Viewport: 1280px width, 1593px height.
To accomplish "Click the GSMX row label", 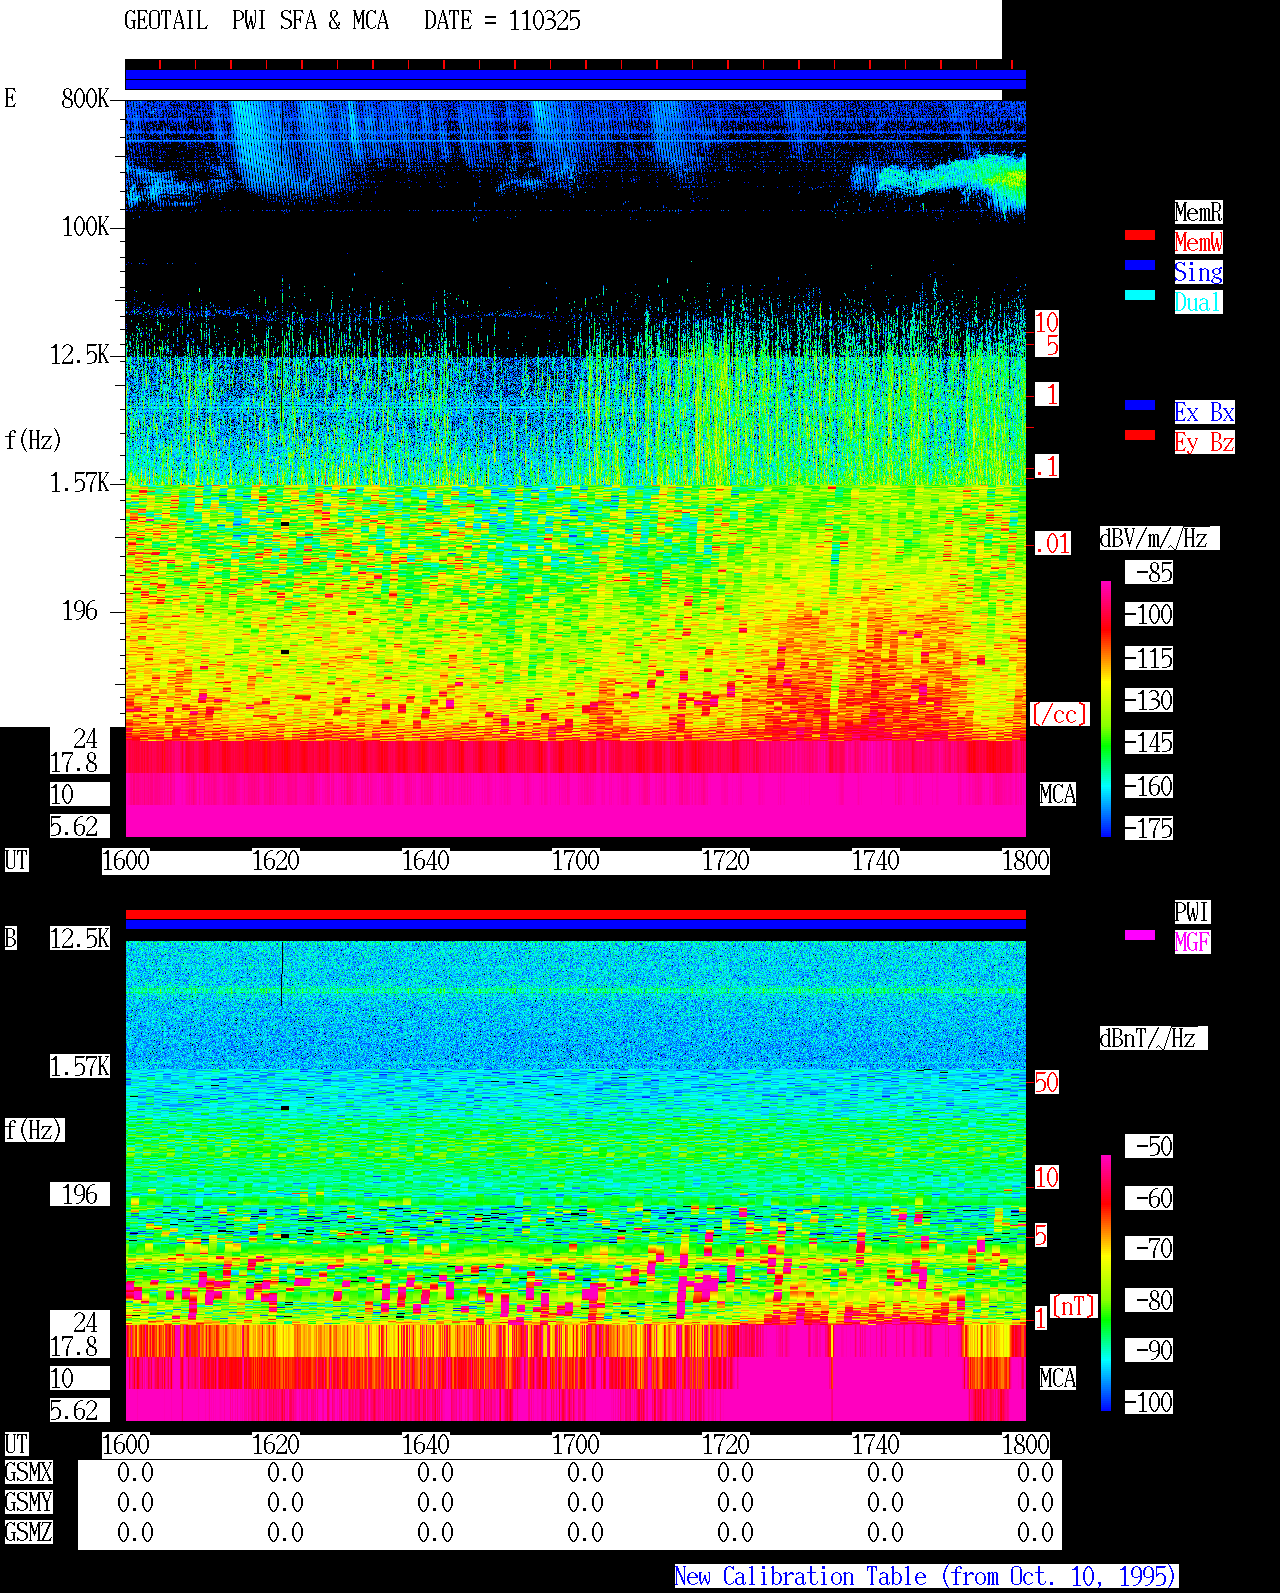I will click(x=28, y=1473).
